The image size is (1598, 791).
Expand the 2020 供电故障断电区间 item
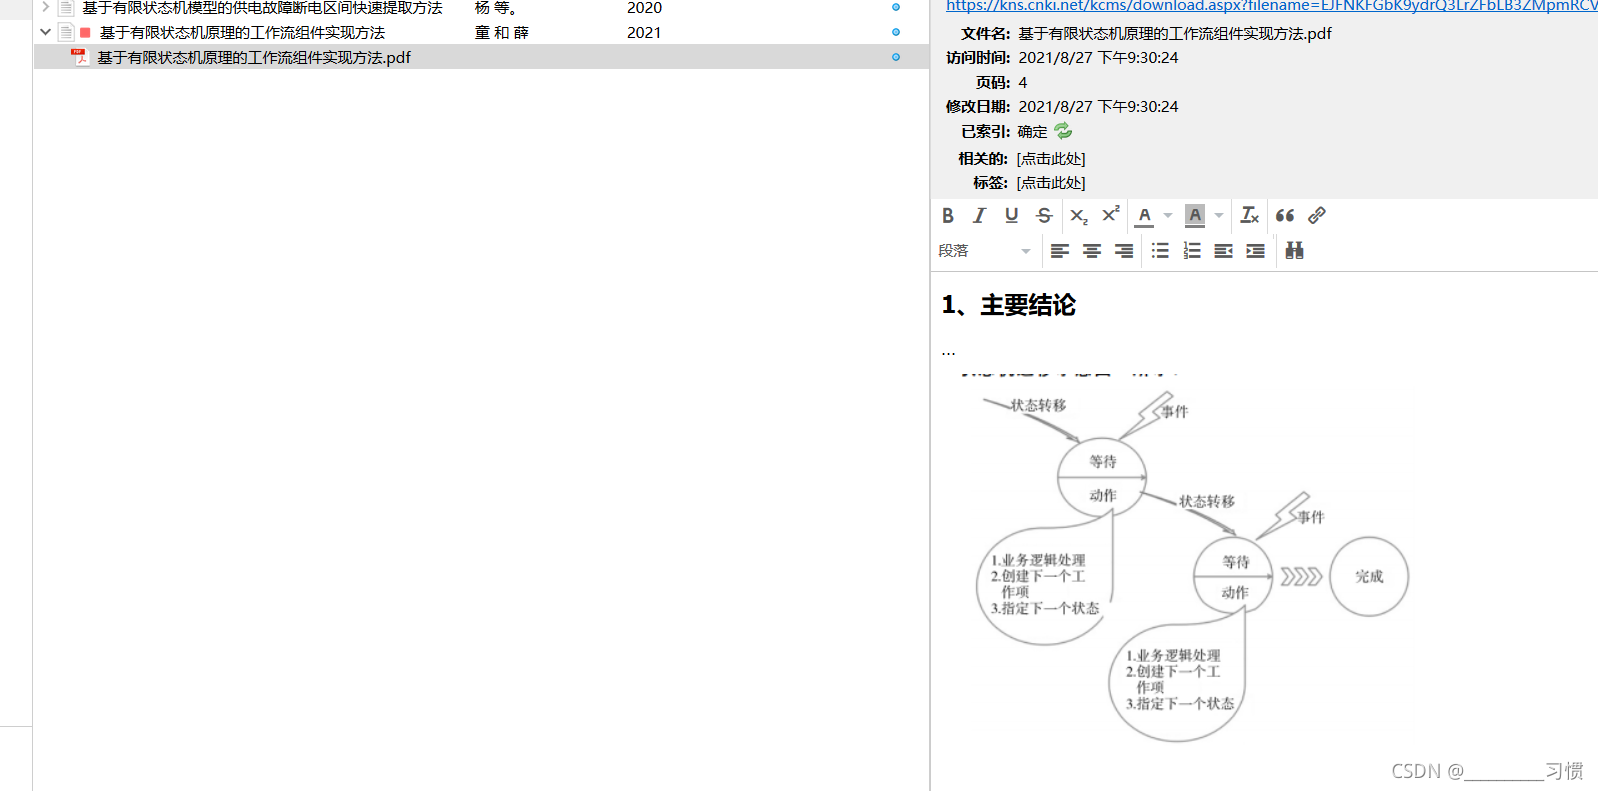[x=45, y=7]
